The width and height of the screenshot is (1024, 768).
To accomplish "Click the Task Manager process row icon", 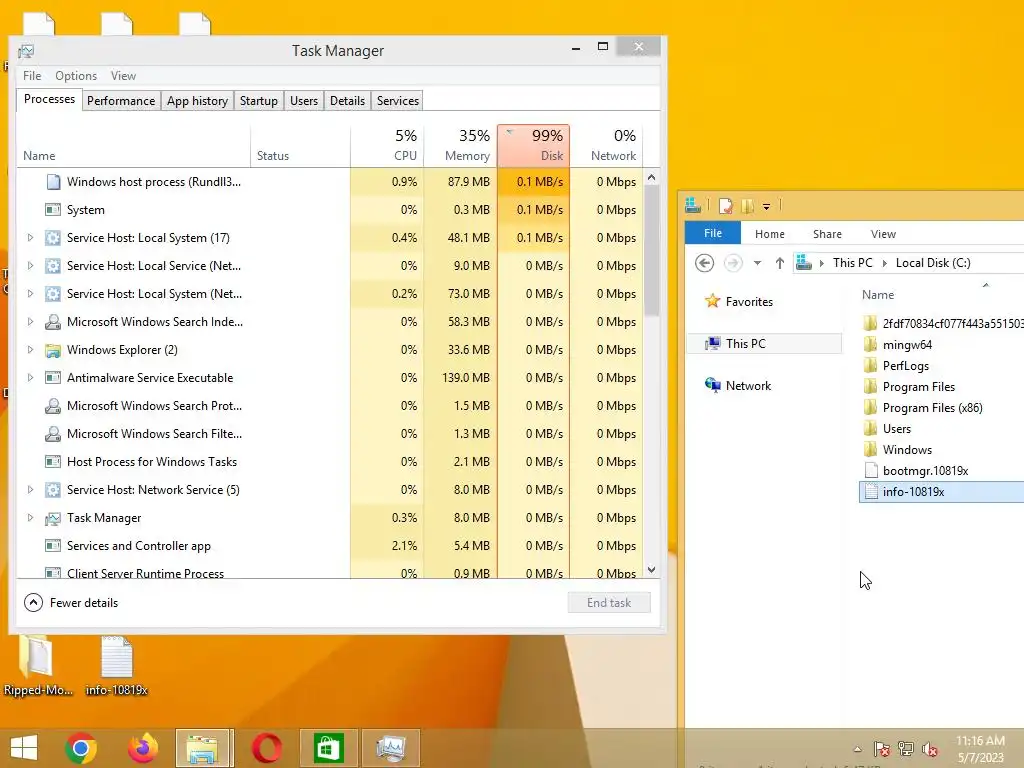I will coord(53,519).
